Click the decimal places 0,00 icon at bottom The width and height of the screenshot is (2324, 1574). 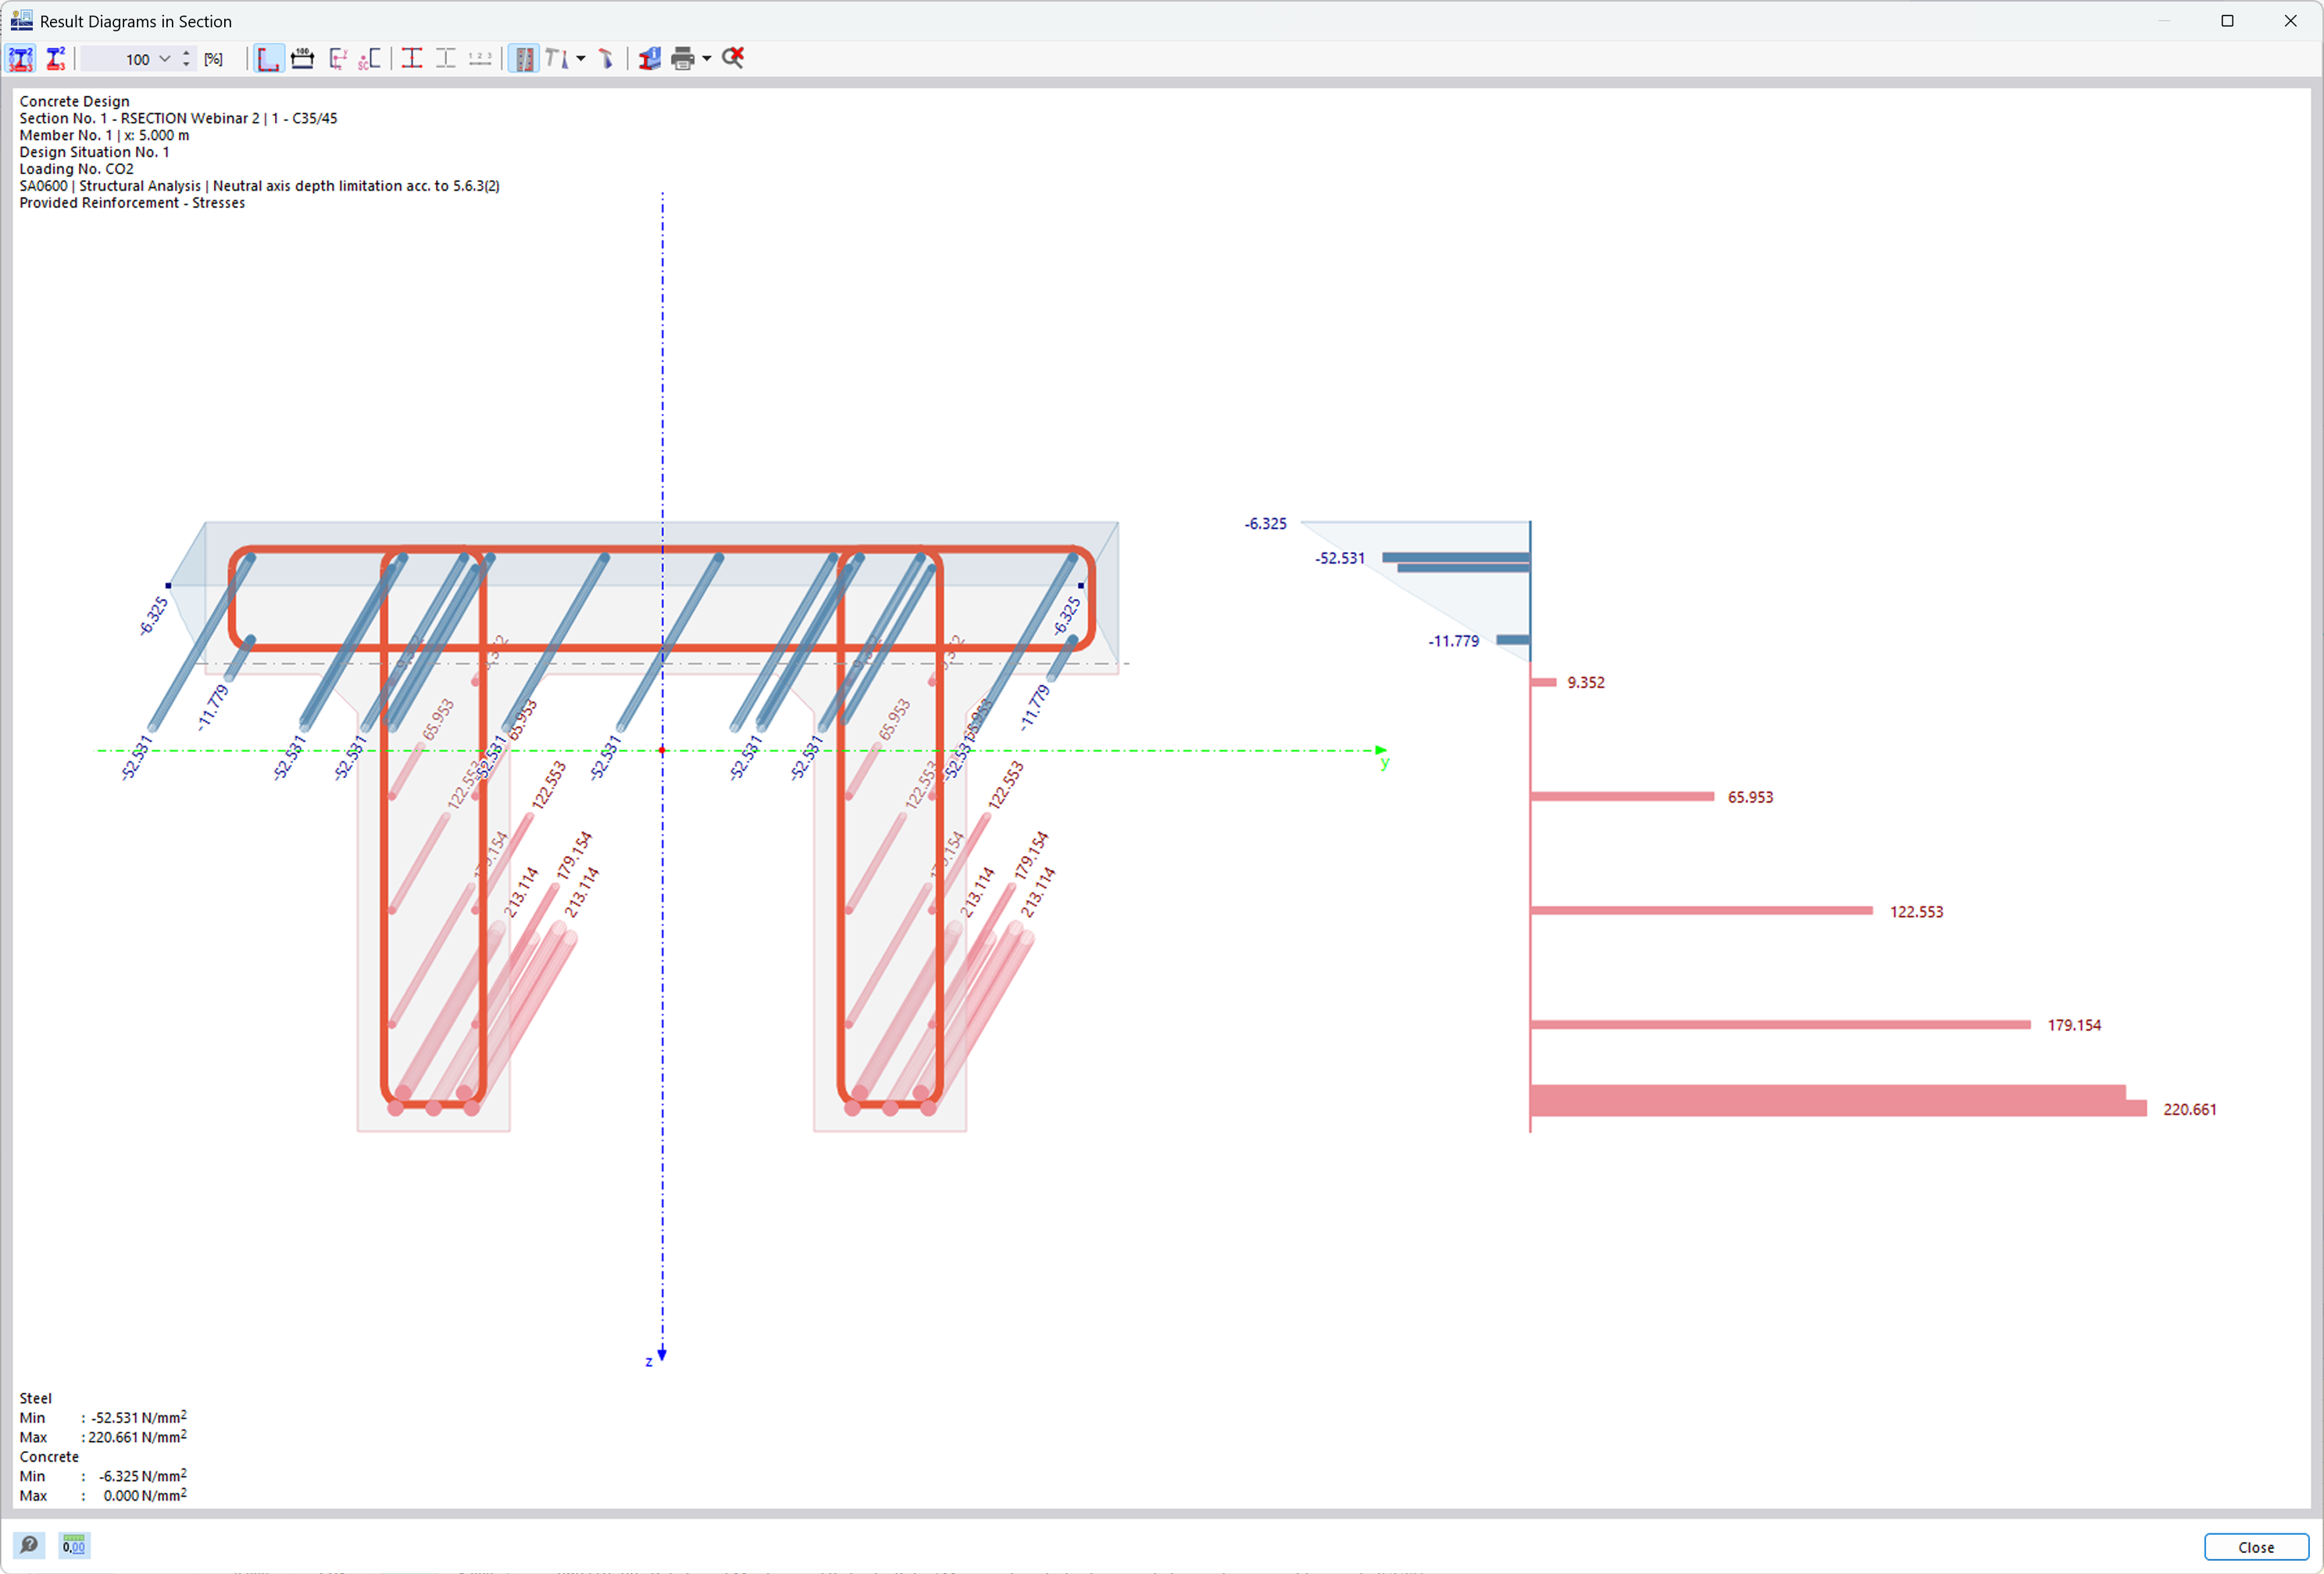coord(74,1545)
